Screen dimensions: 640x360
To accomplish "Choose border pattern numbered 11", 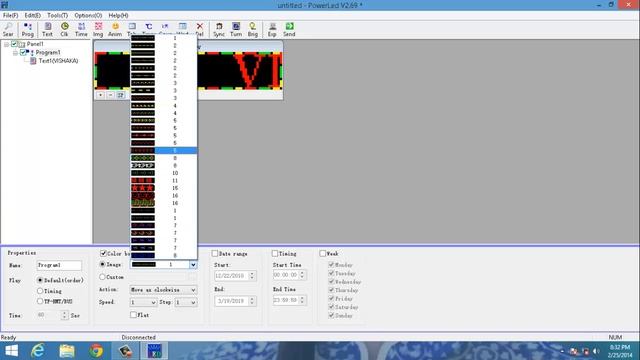I will click(164, 180).
